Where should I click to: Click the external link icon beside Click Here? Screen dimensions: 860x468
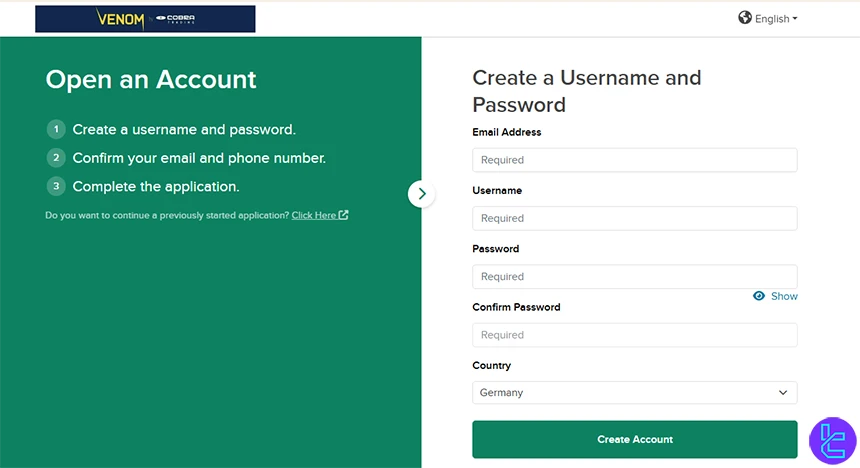click(343, 215)
